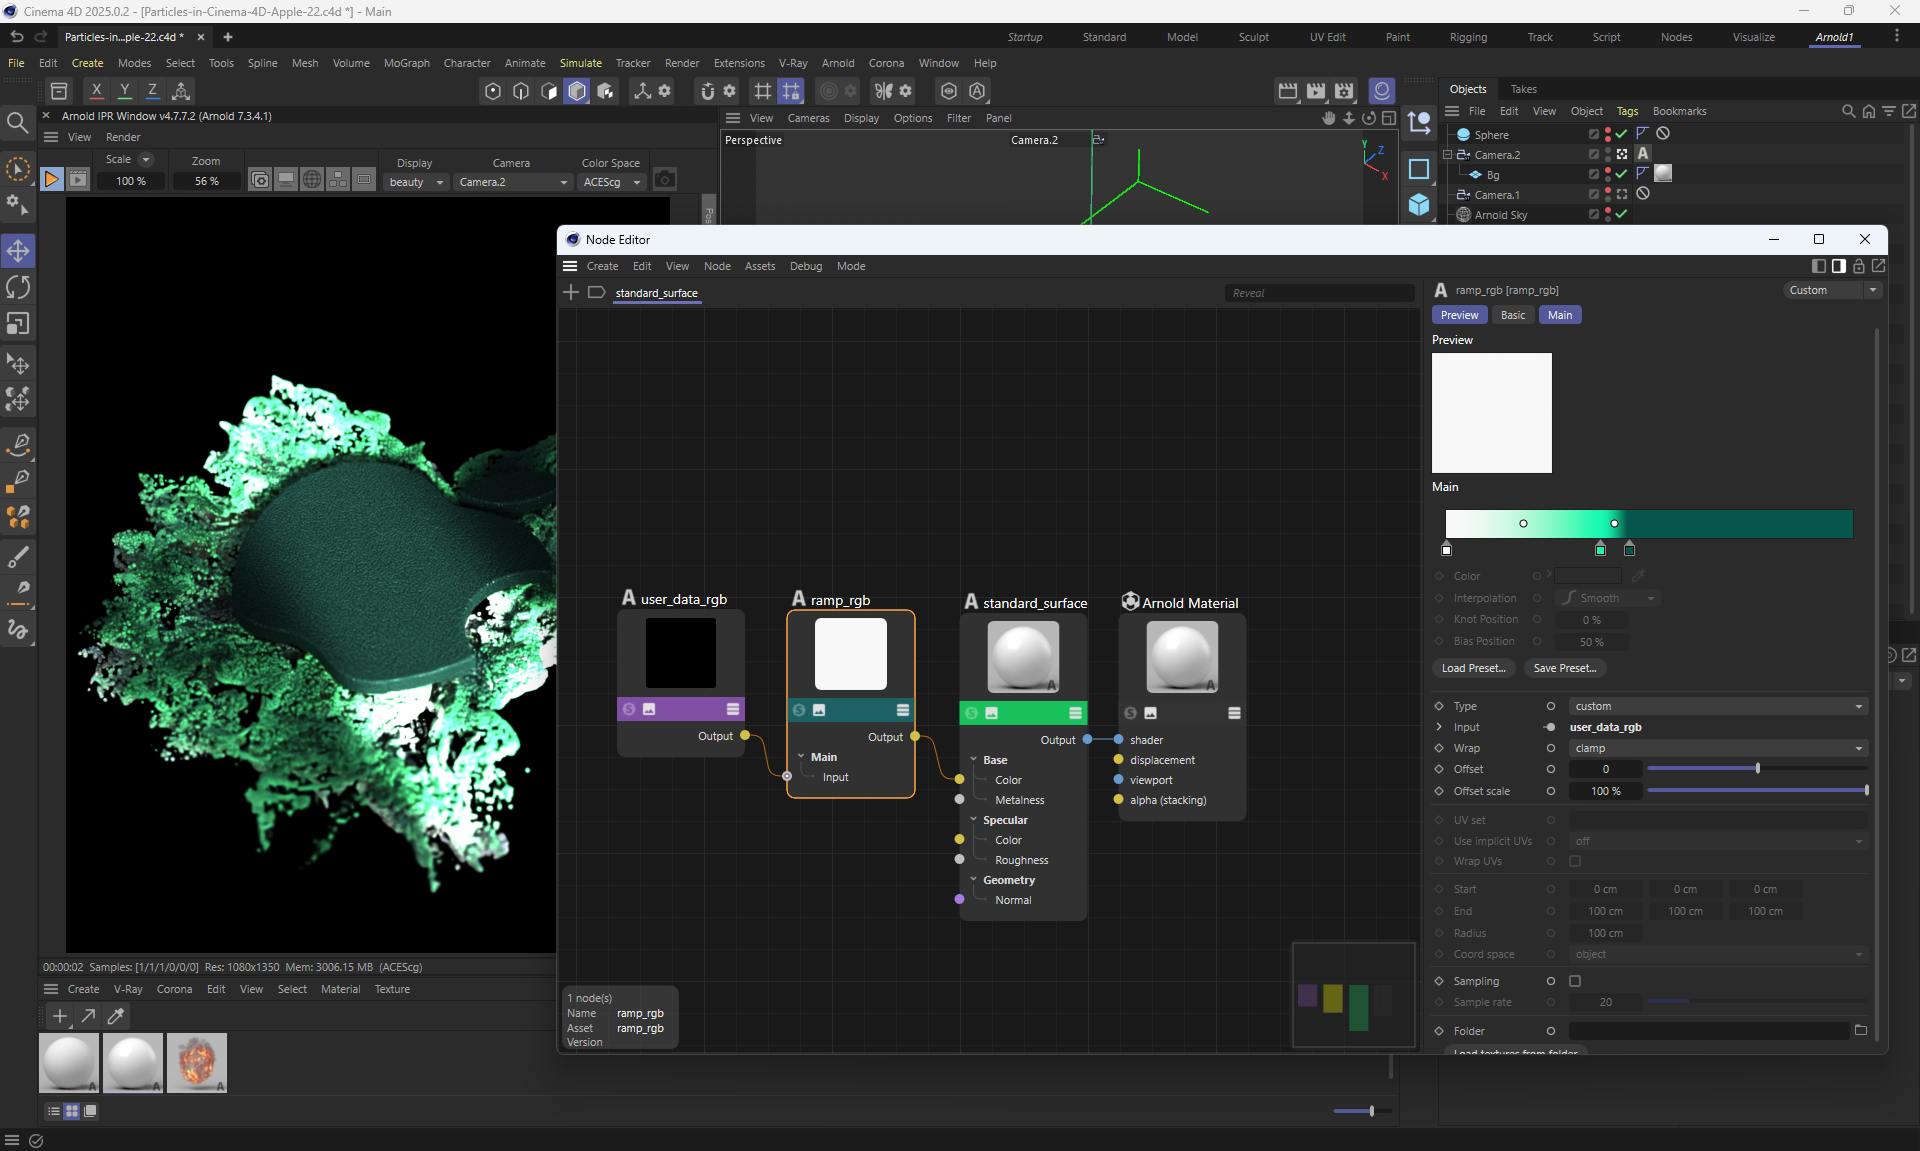Open the Simulate menu
This screenshot has height=1151, width=1920.
click(x=580, y=63)
